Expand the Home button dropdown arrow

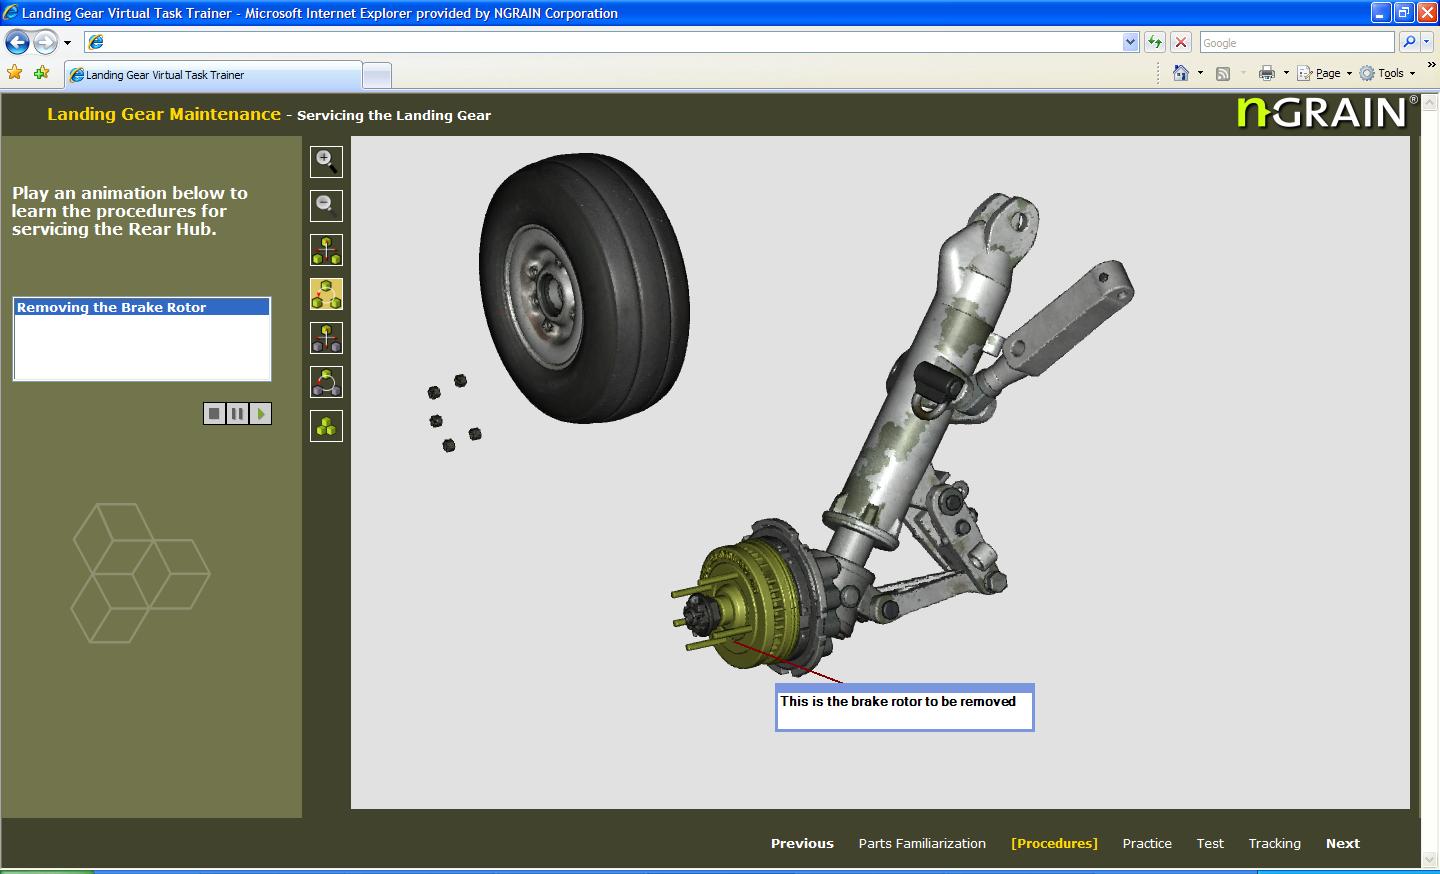click(1200, 73)
